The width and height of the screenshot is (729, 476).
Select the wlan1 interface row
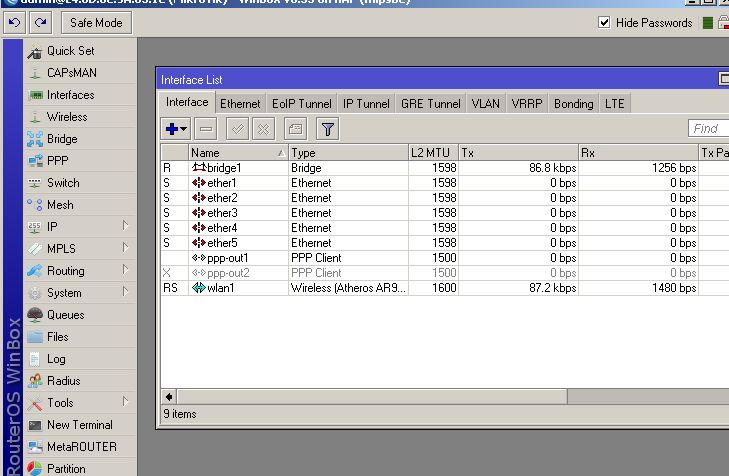[444, 288]
